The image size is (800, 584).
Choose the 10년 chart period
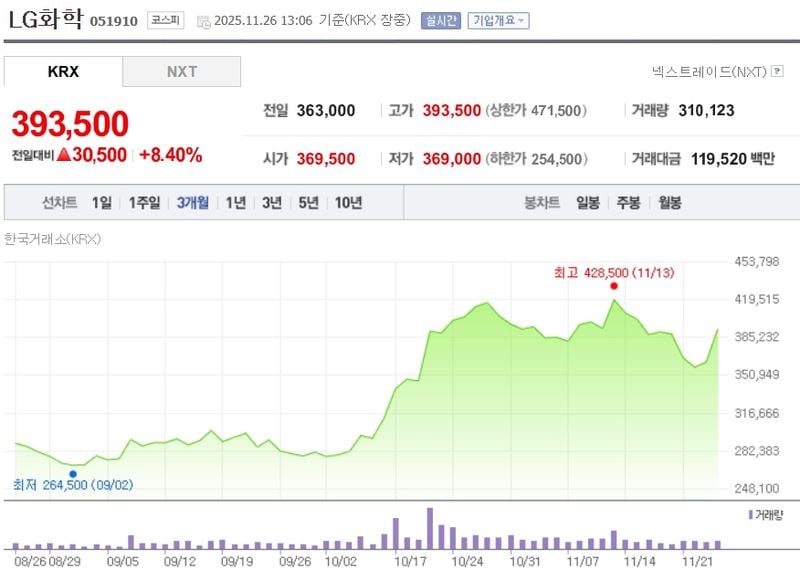[348, 202]
